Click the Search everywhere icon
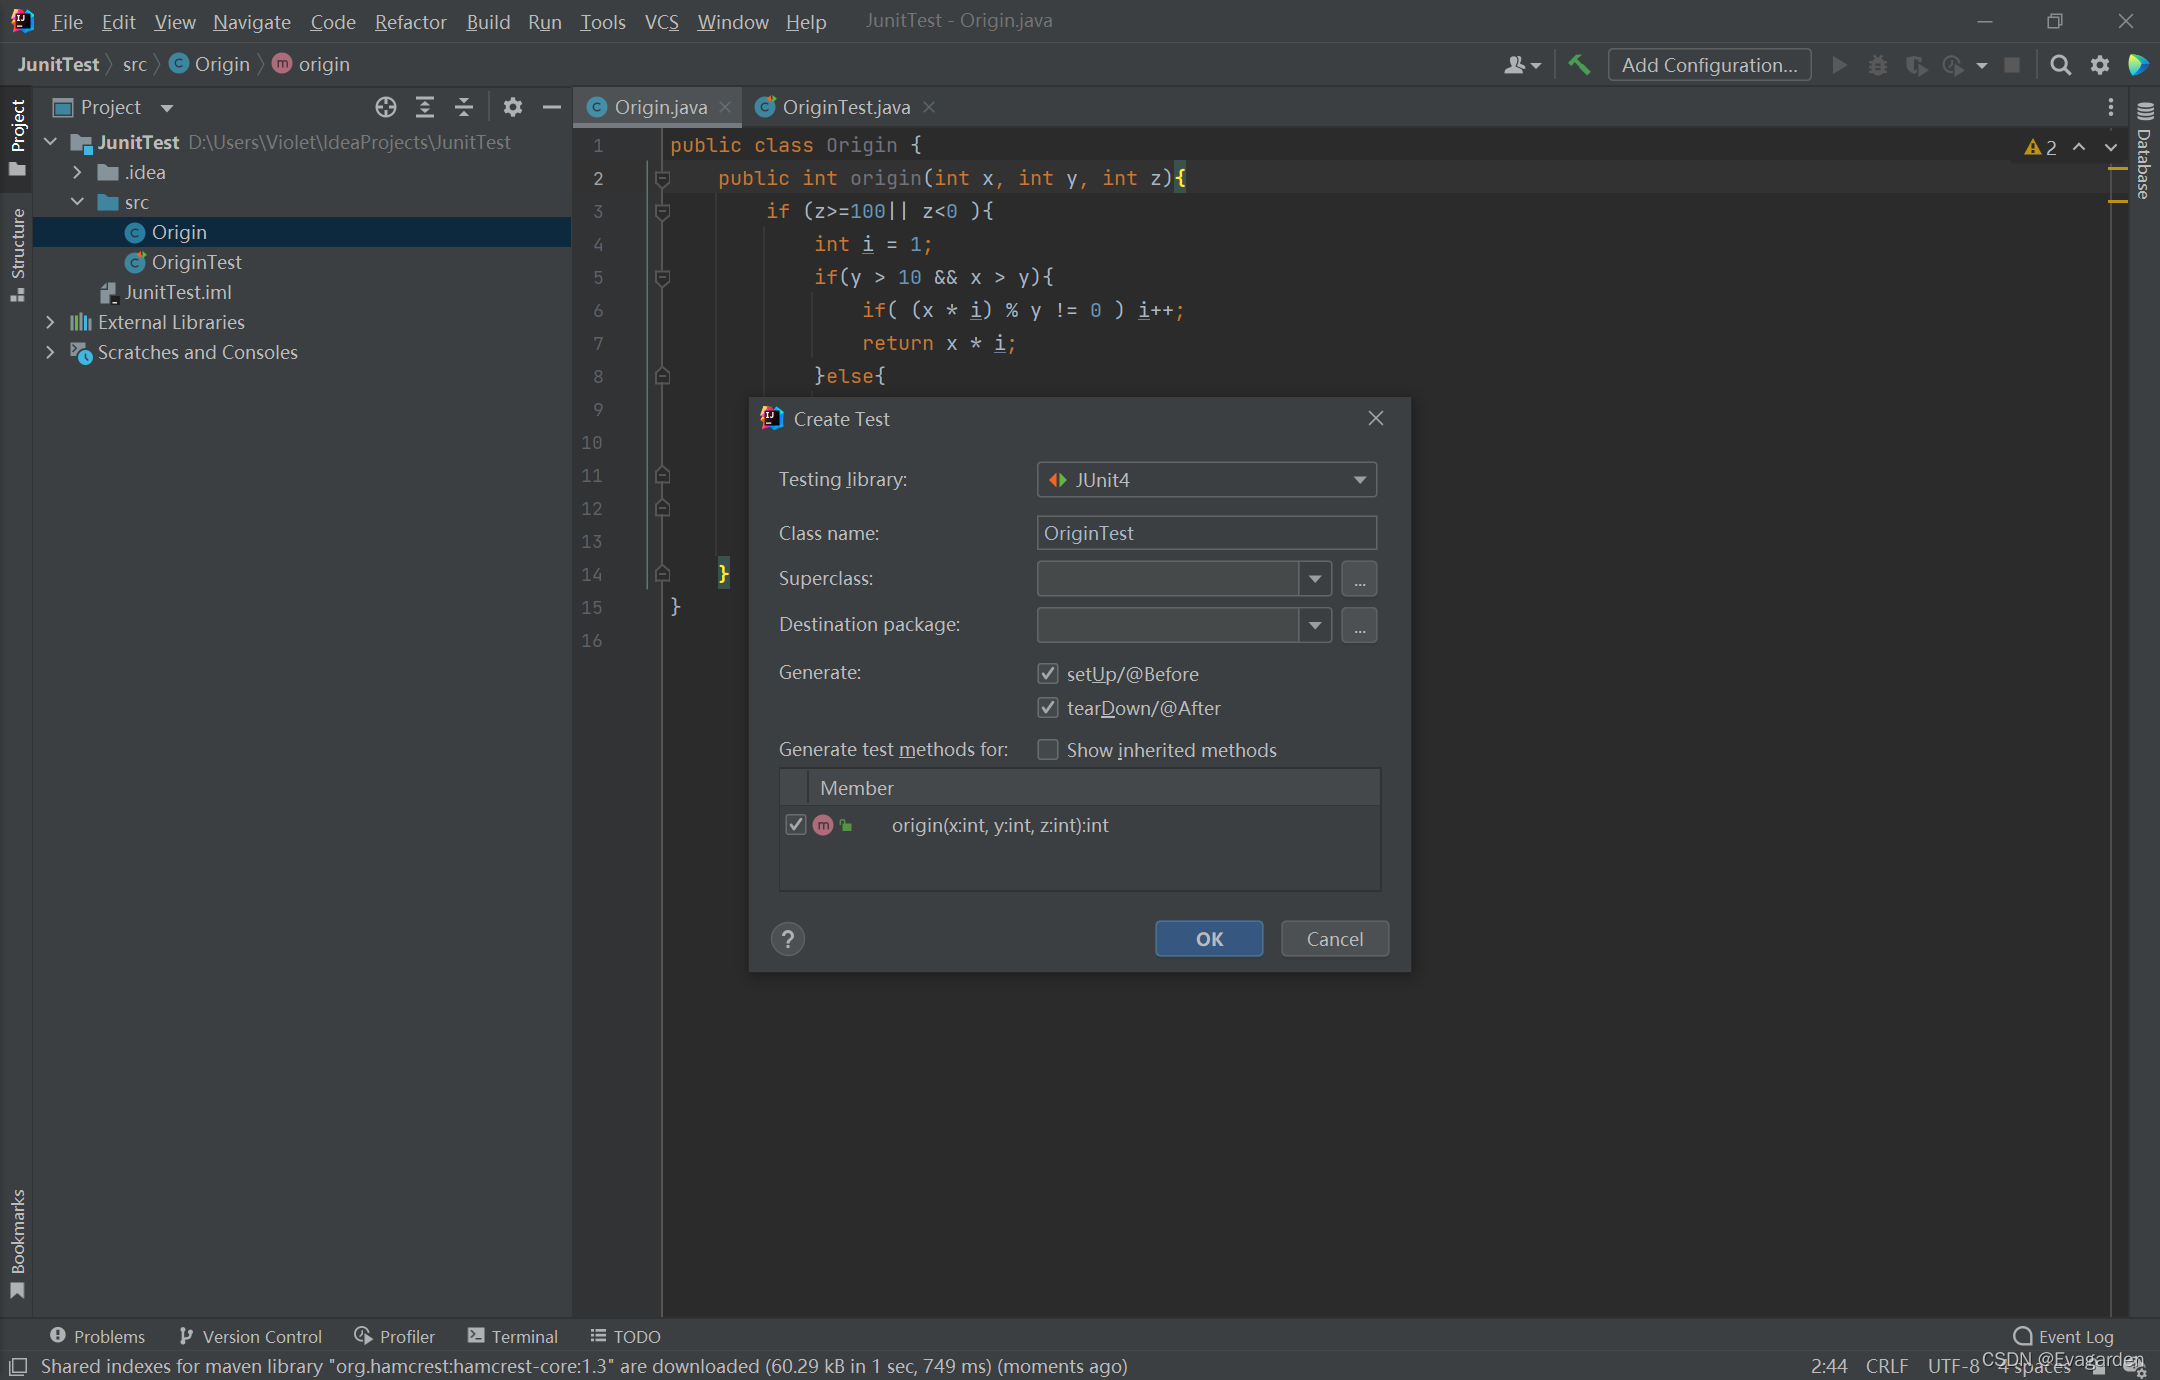This screenshot has height=1380, width=2160. (2061, 65)
